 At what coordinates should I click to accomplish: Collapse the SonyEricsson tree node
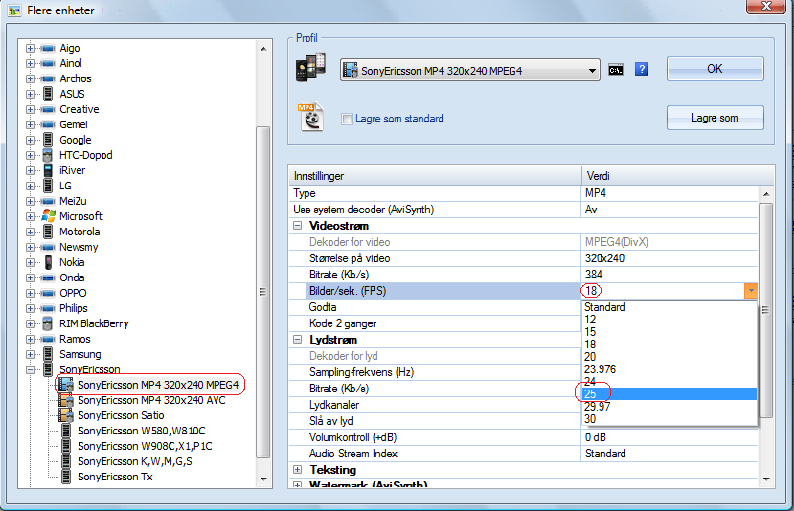[x=31, y=370]
